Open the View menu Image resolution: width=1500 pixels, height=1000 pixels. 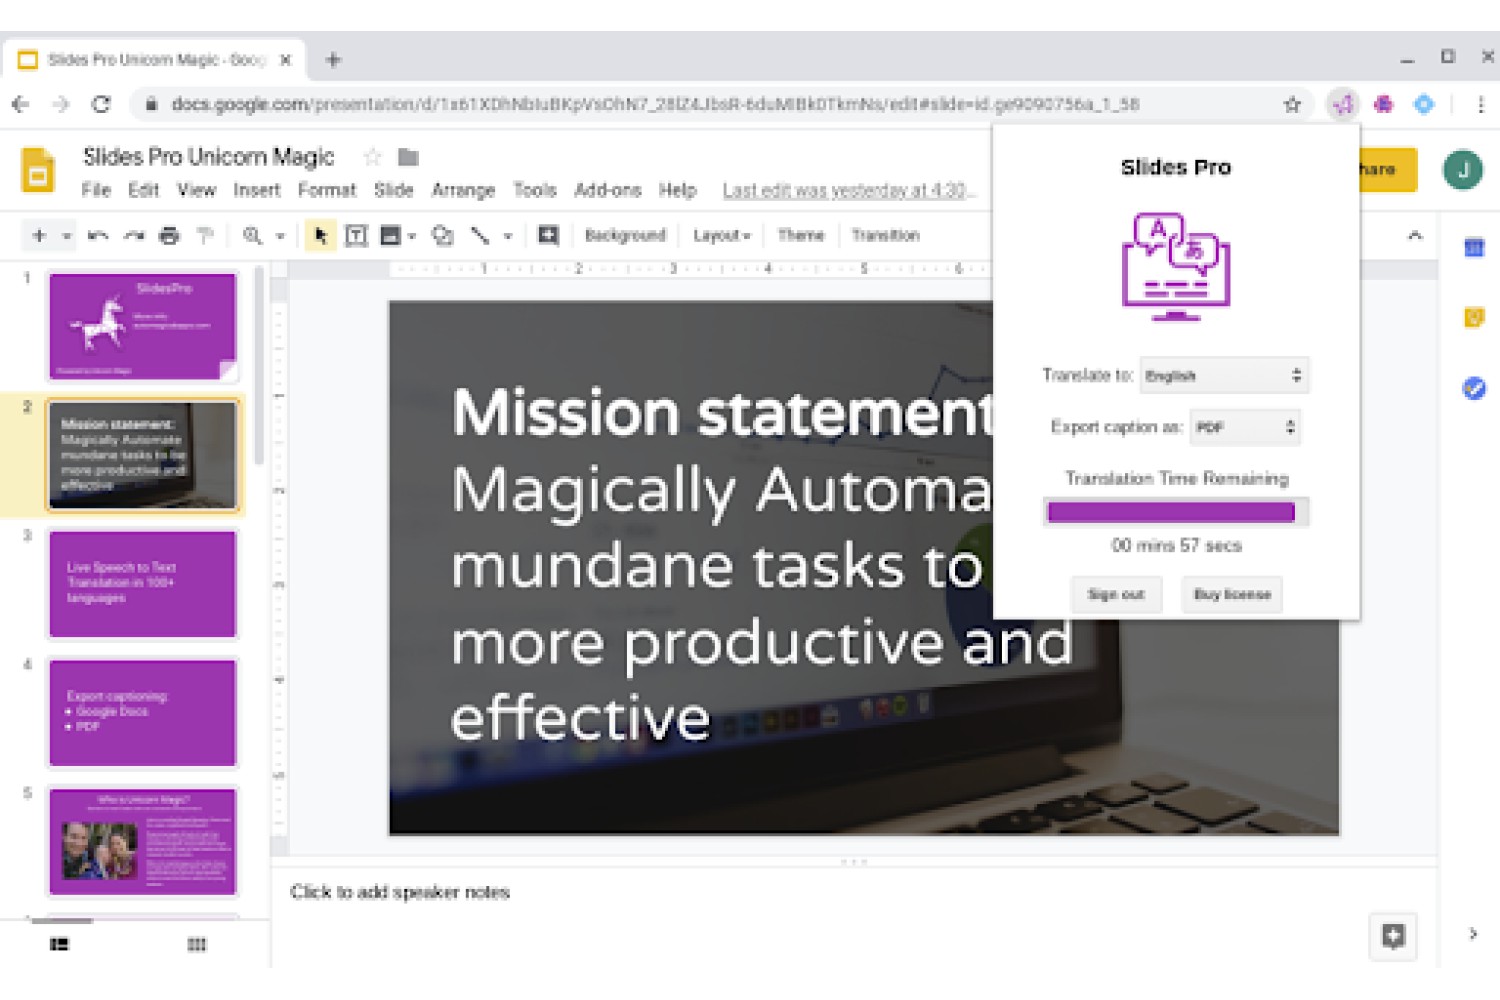coord(196,190)
